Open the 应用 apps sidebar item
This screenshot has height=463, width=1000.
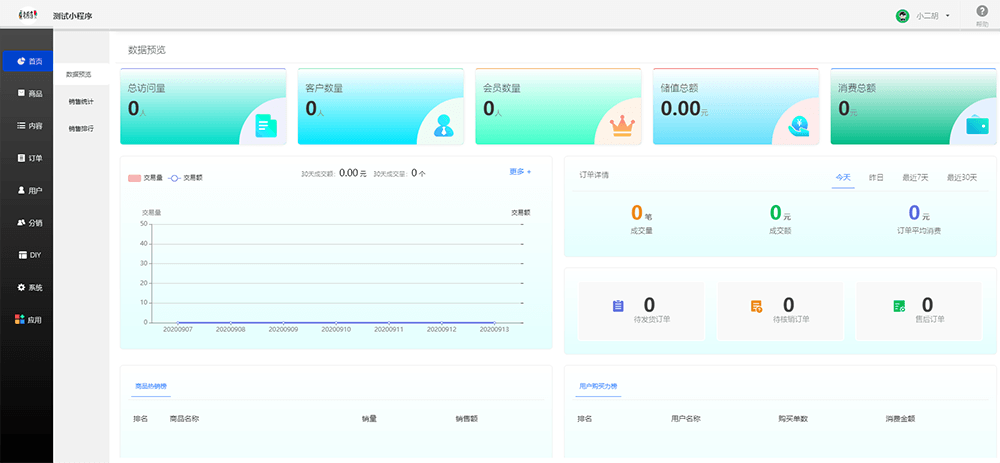pos(29,320)
